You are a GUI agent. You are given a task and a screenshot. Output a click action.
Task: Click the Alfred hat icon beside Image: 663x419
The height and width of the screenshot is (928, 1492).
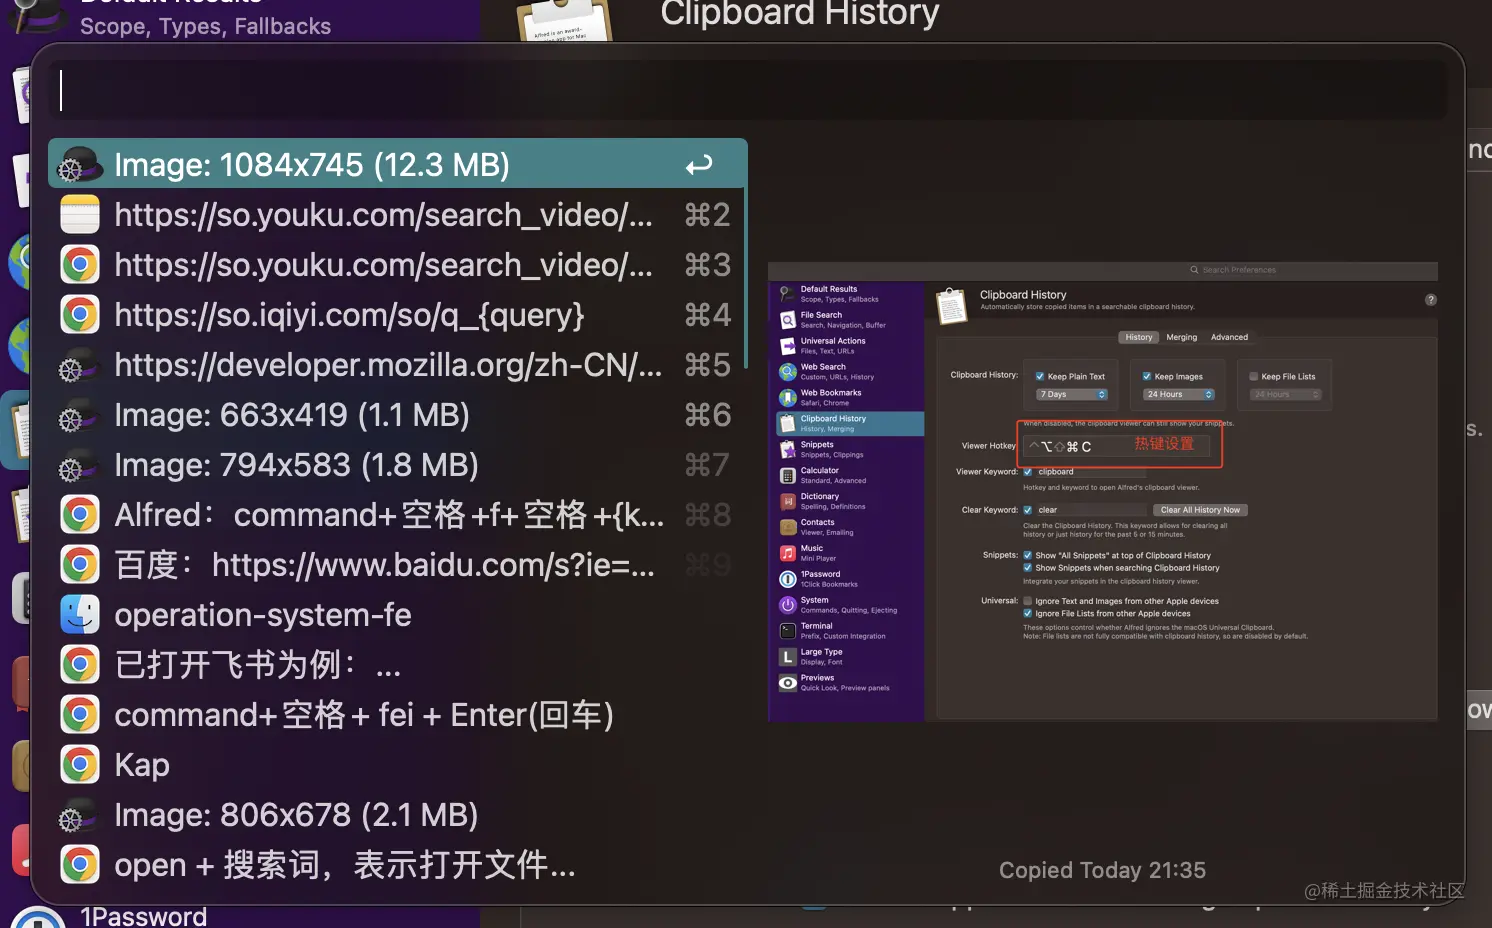click(x=78, y=415)
